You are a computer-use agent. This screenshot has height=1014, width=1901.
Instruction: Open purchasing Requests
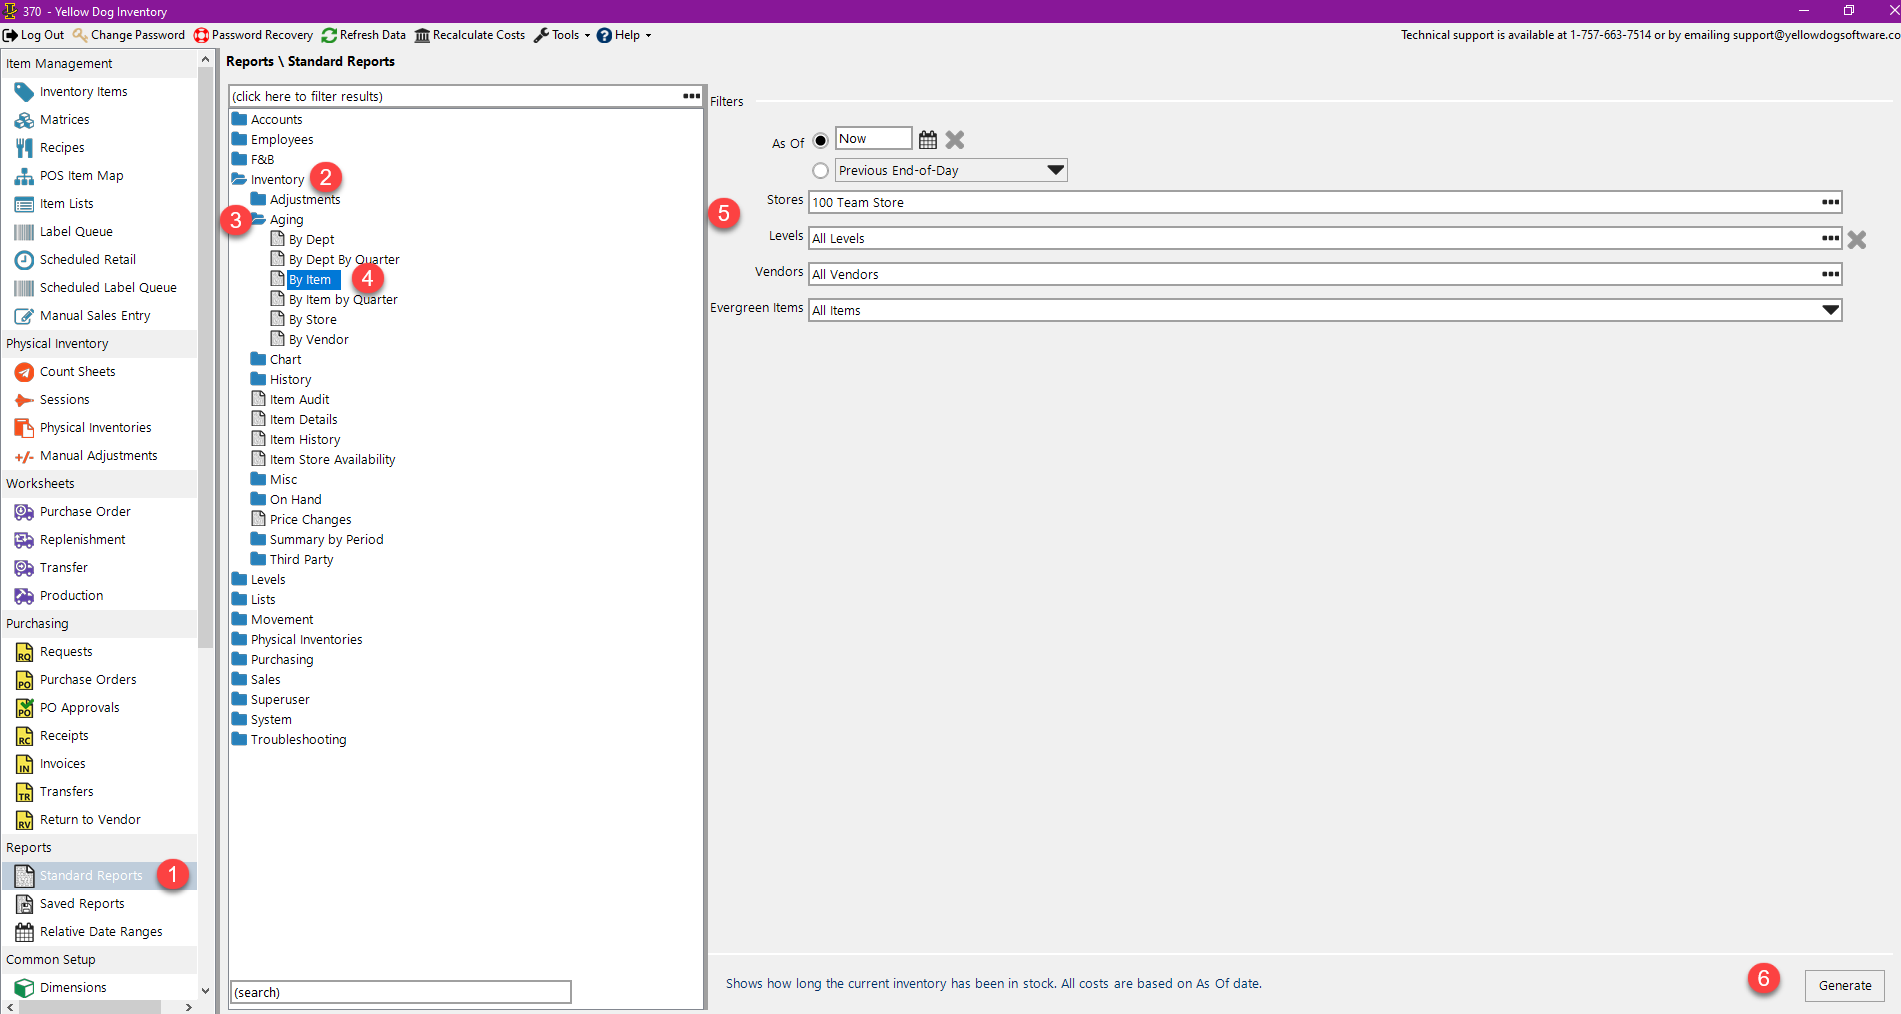point(66,652)
